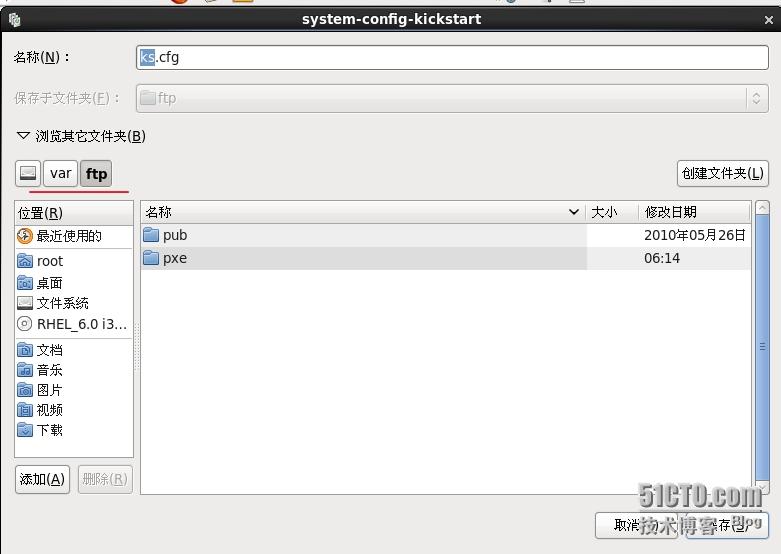Viewport: 781px width, 554px height.
Task: Click the 取消 cancel button
Action: pos(636,525)
